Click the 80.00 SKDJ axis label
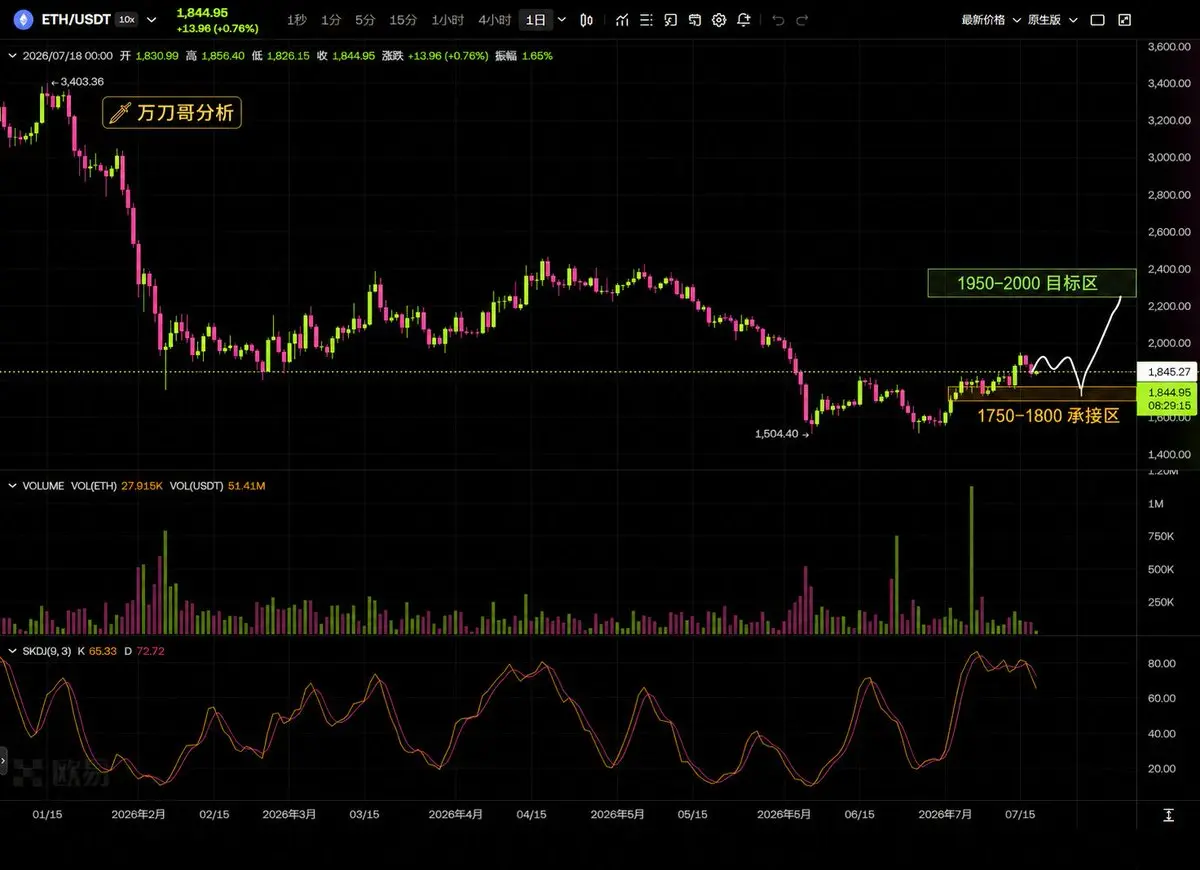 (1160, 663)
